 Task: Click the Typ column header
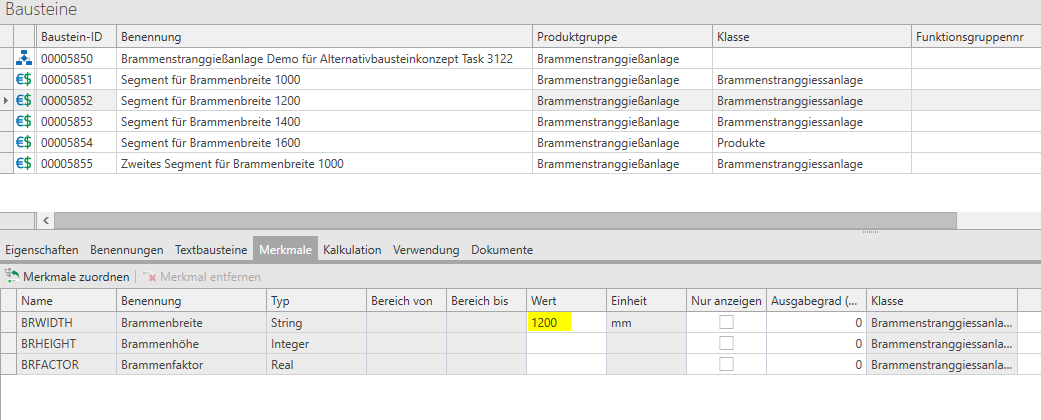point(316,301)
